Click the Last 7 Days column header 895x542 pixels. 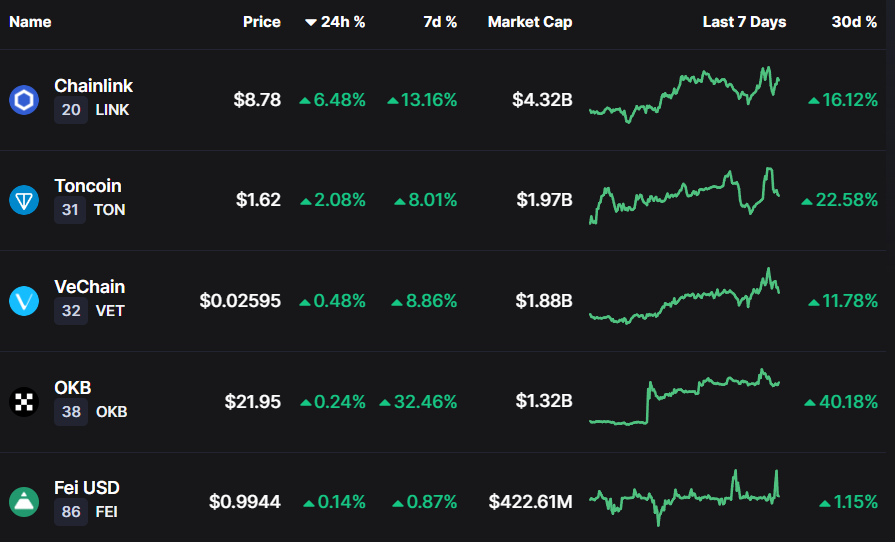[744, 22]
